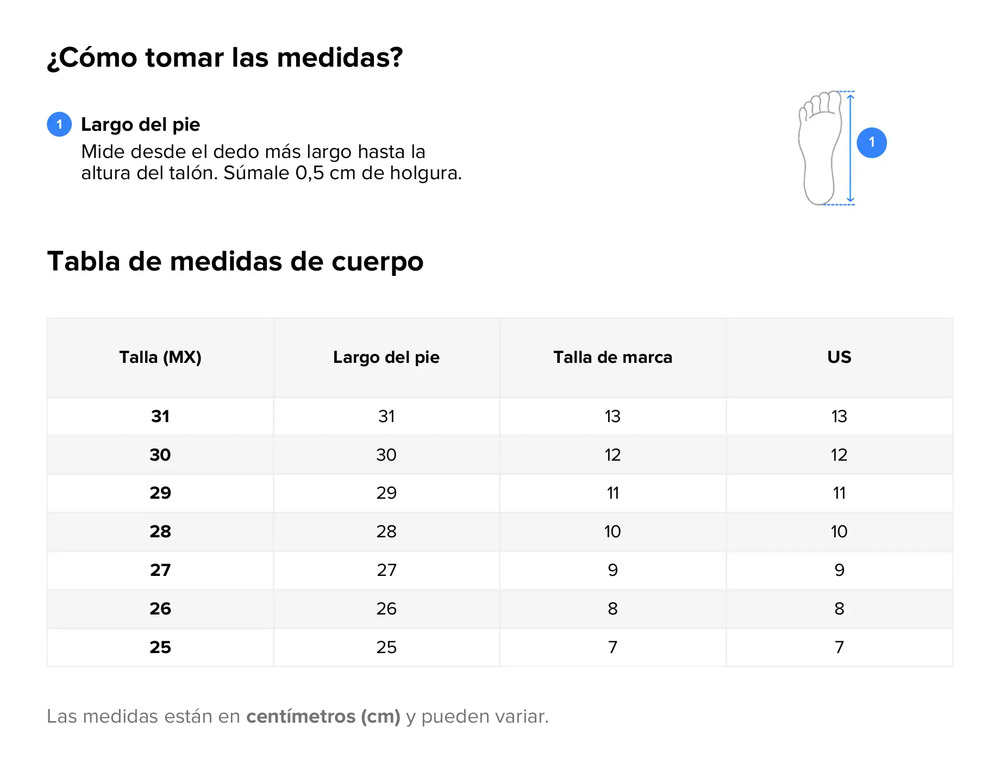Select the Talla de marca column header

coord(612,357)
